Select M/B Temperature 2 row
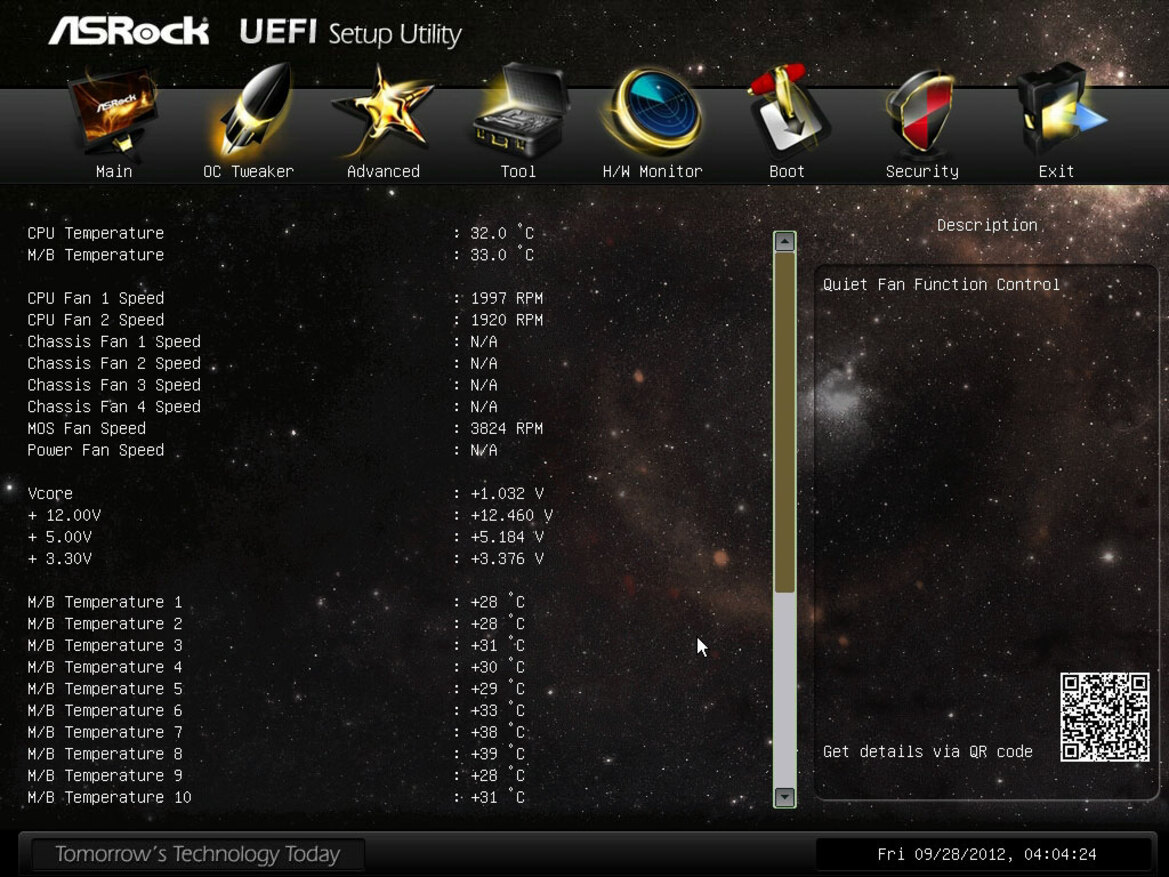Screen dimensions: 1169x877 tap(277, 623)
